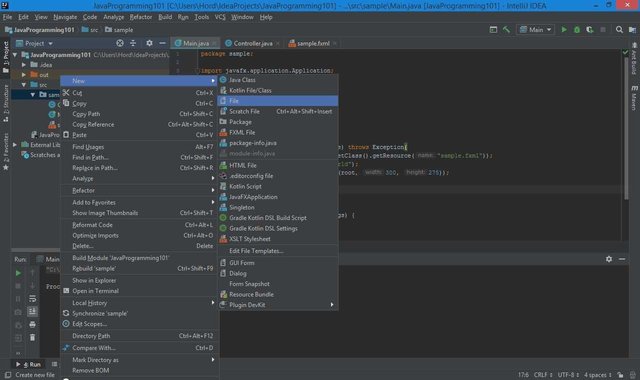The height and width of the screenshot is (380, 640).
Task: Run the Main configuration with green play button
Action: point(564,30)
